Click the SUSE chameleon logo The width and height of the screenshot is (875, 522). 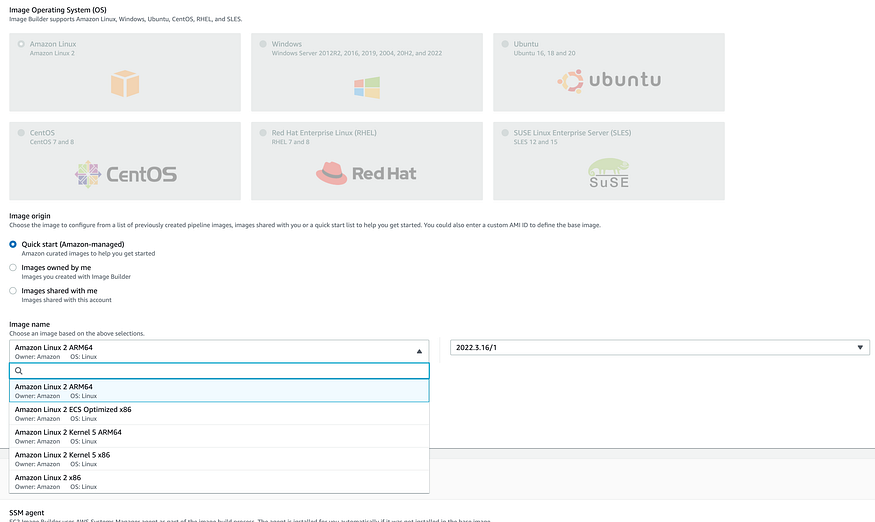[609, 174]
